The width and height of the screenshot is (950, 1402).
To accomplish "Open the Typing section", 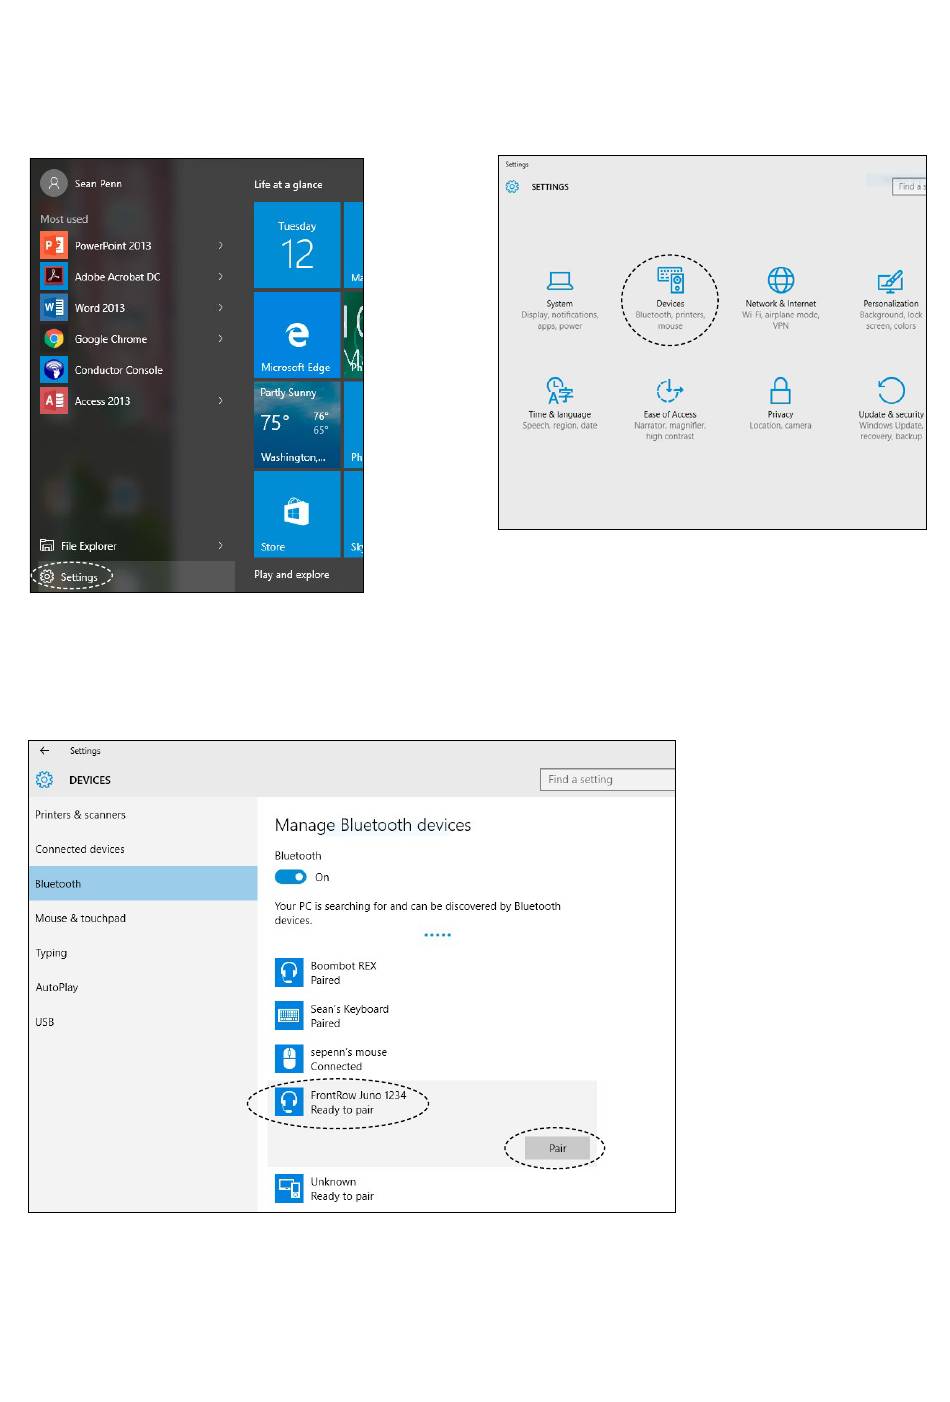I will [143, 953].
